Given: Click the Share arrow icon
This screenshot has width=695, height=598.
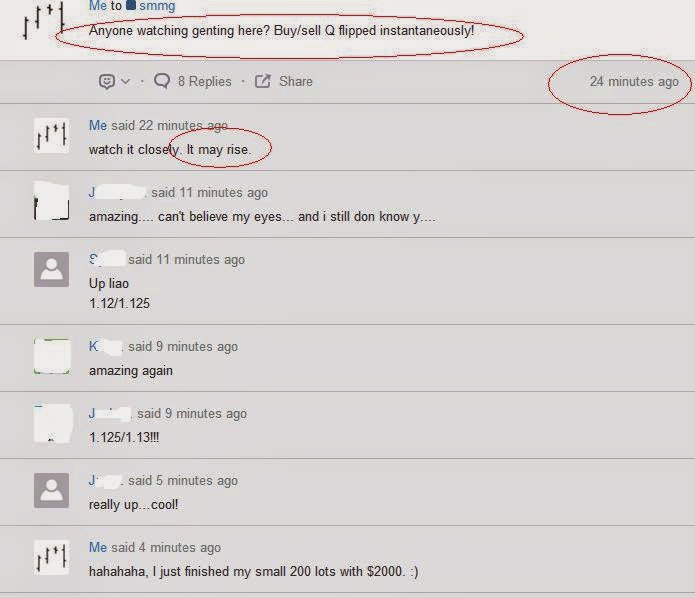Looking at the screenshot, I should click(262, 81).
